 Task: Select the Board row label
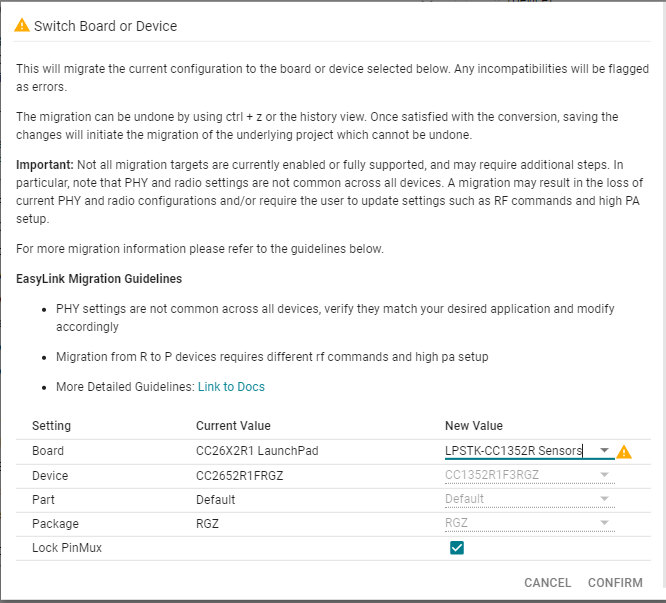click(47, 451)
